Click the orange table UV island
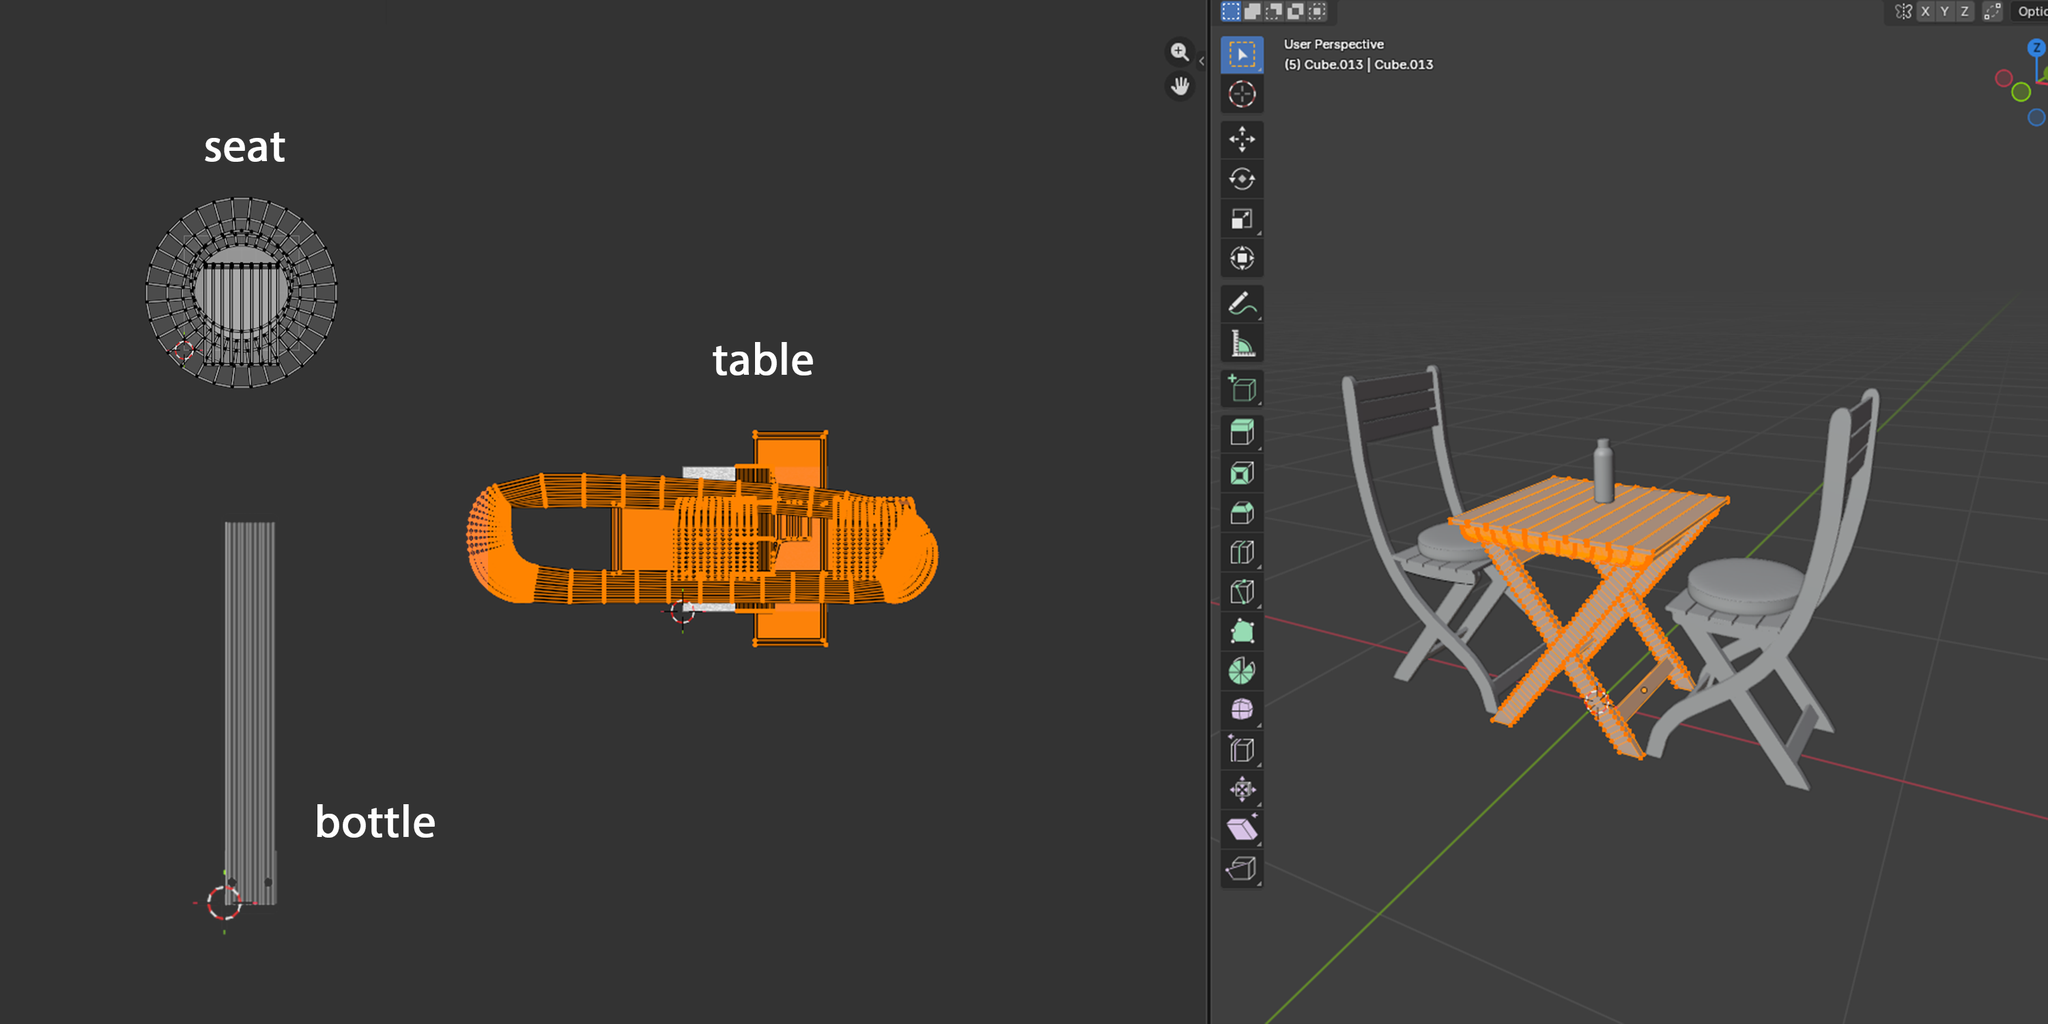This screenshot has width=2048, height=1024. pos(702,540)
